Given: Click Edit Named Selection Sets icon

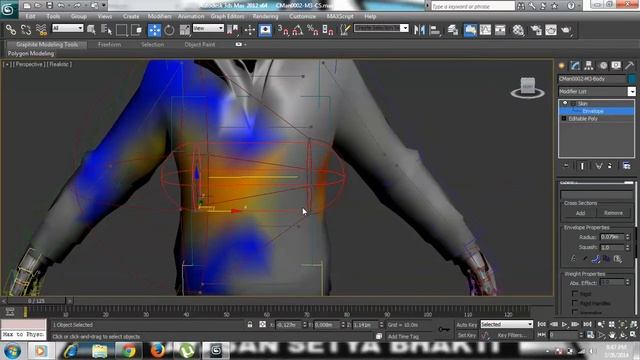Looking at the screenshot, I should pyautogui.click(x=345, y=30).
